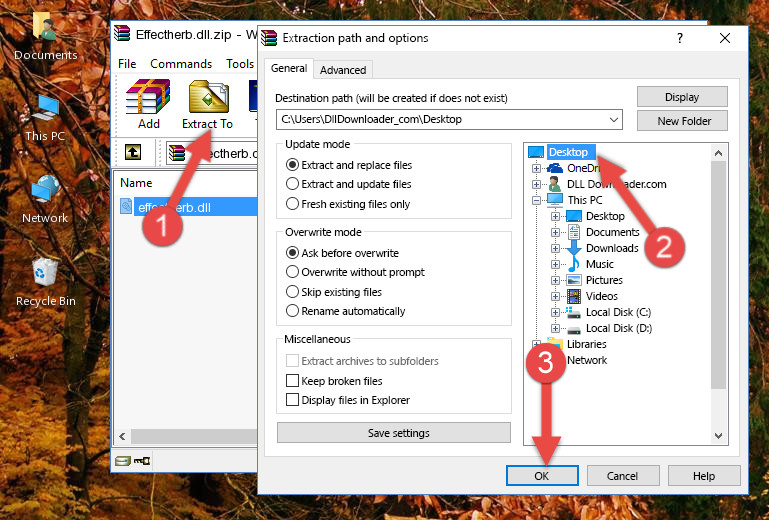Collapse the This PC tree node
Viewport: 769px width, 520px height.
537,200
